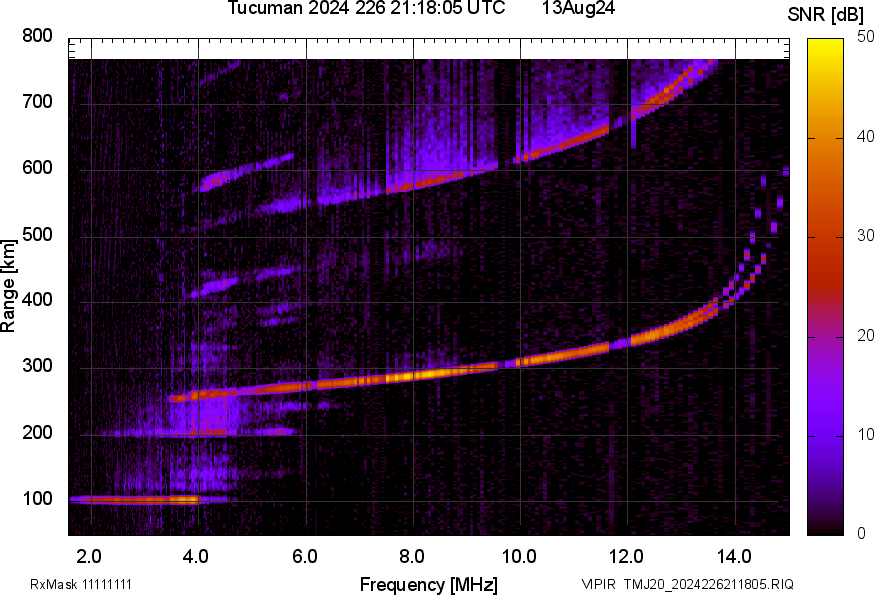Click the yellow top of the SNR colorbar
Image resolution: width=874 pixels, height=595 pixels.
click(825, 46)
